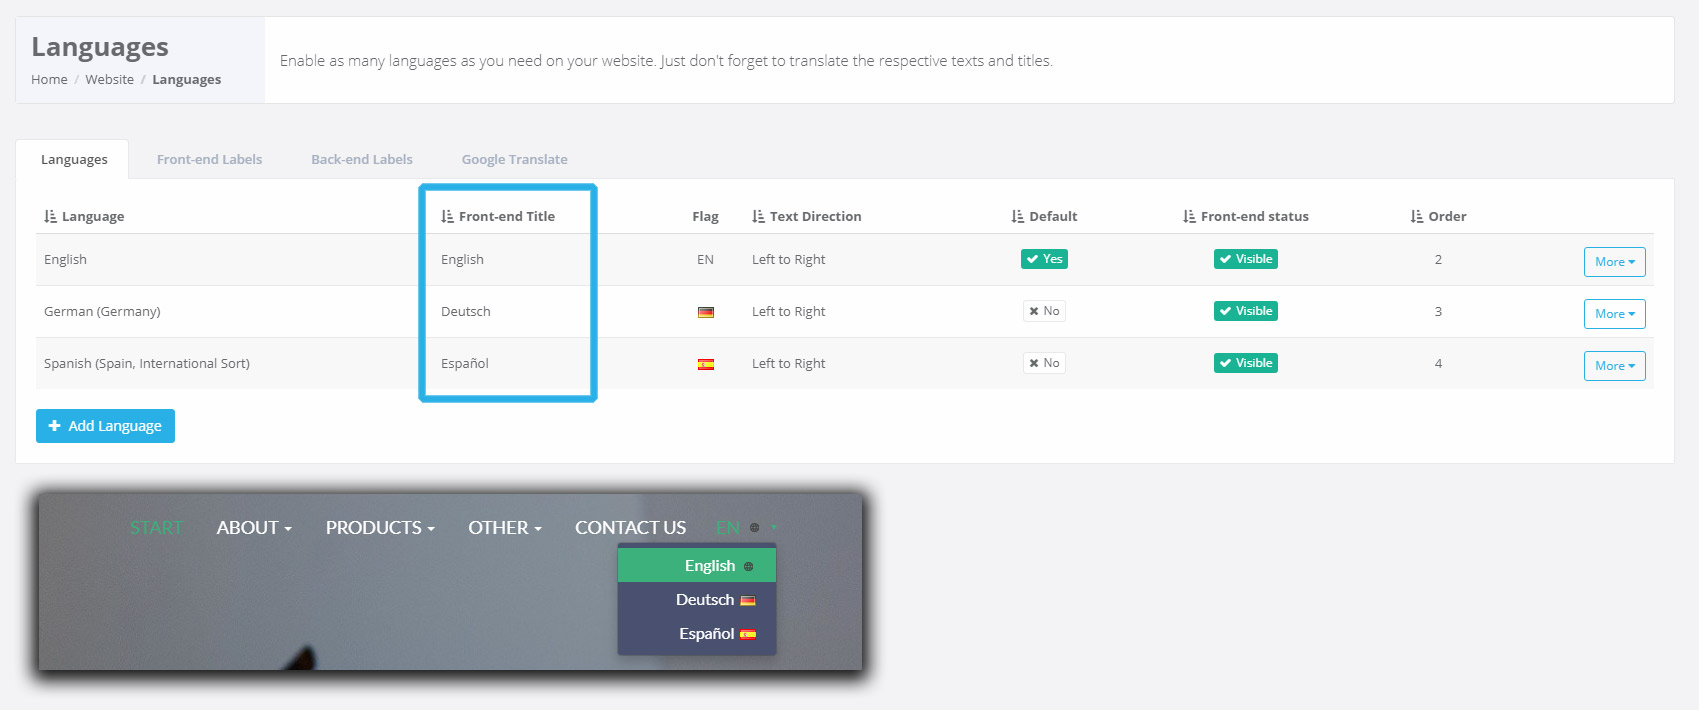Select Español in the language dropdown
This screenshot has height=710, width=1699.
(x=697, y=634)
